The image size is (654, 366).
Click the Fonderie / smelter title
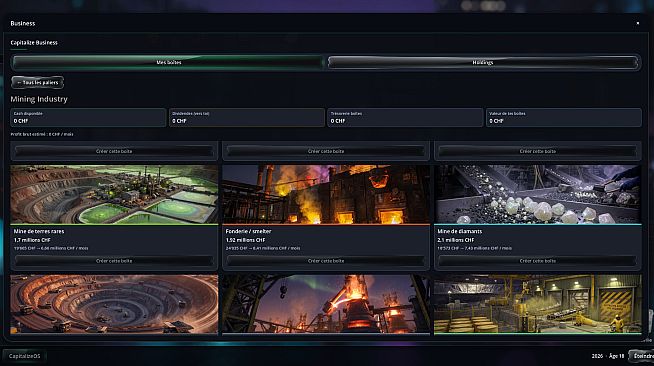(x=248, y=231)
